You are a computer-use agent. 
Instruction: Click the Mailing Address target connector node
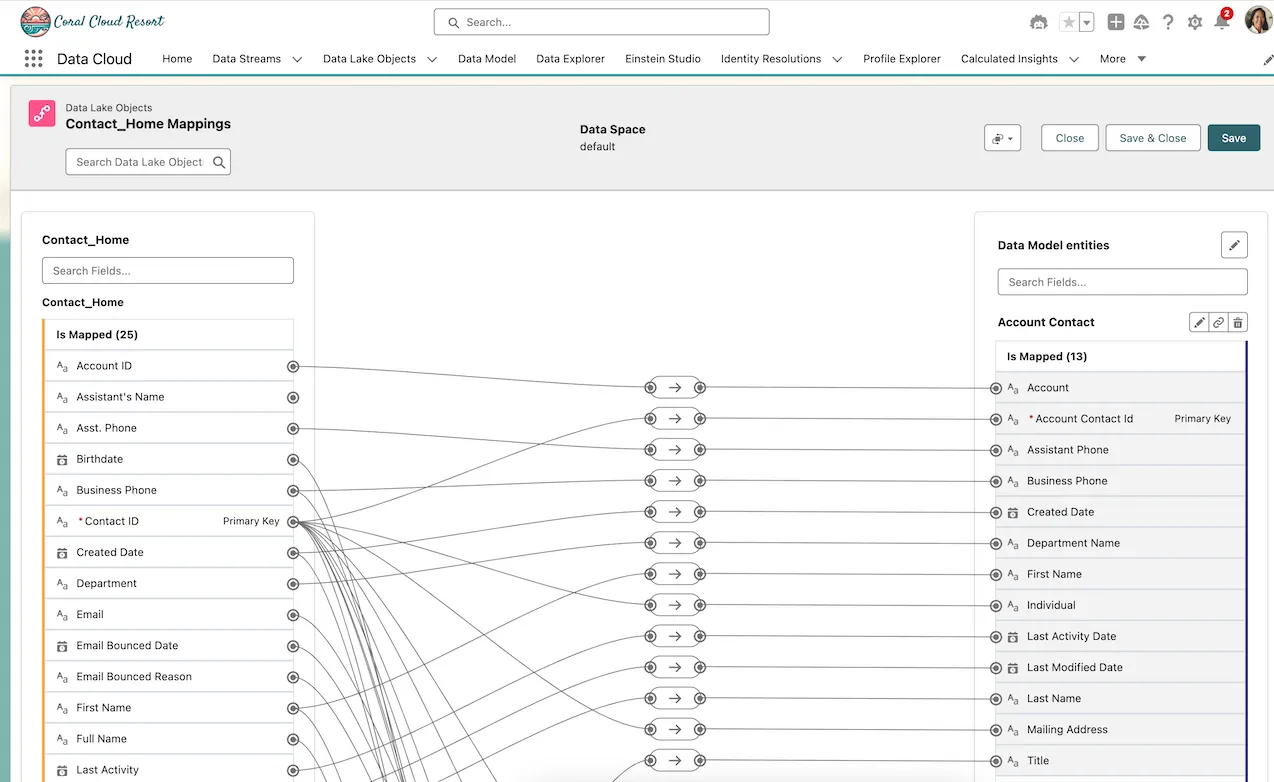[996, 730]
